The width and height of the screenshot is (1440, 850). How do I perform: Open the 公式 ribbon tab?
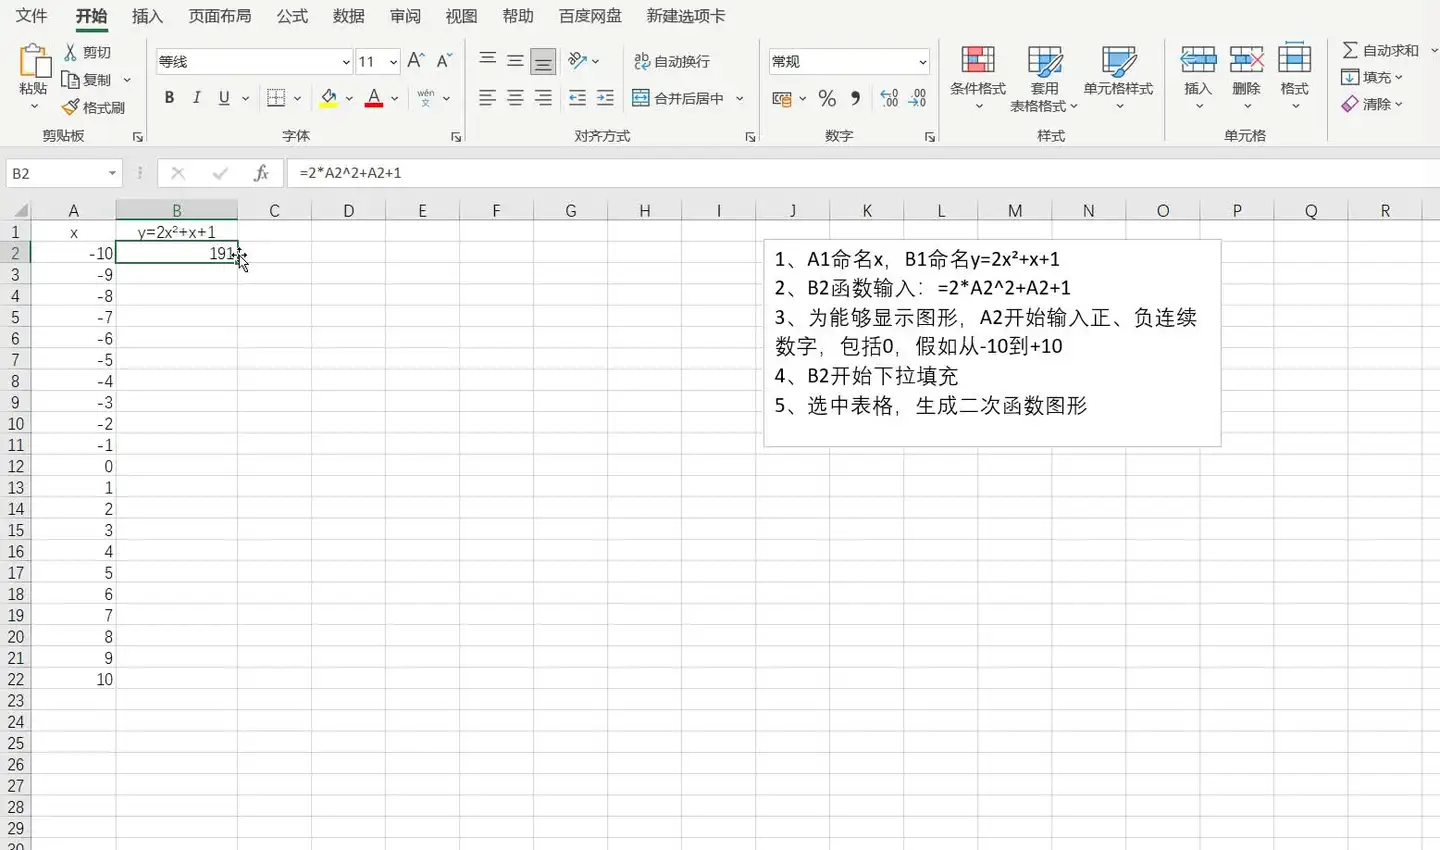[292, 16]
